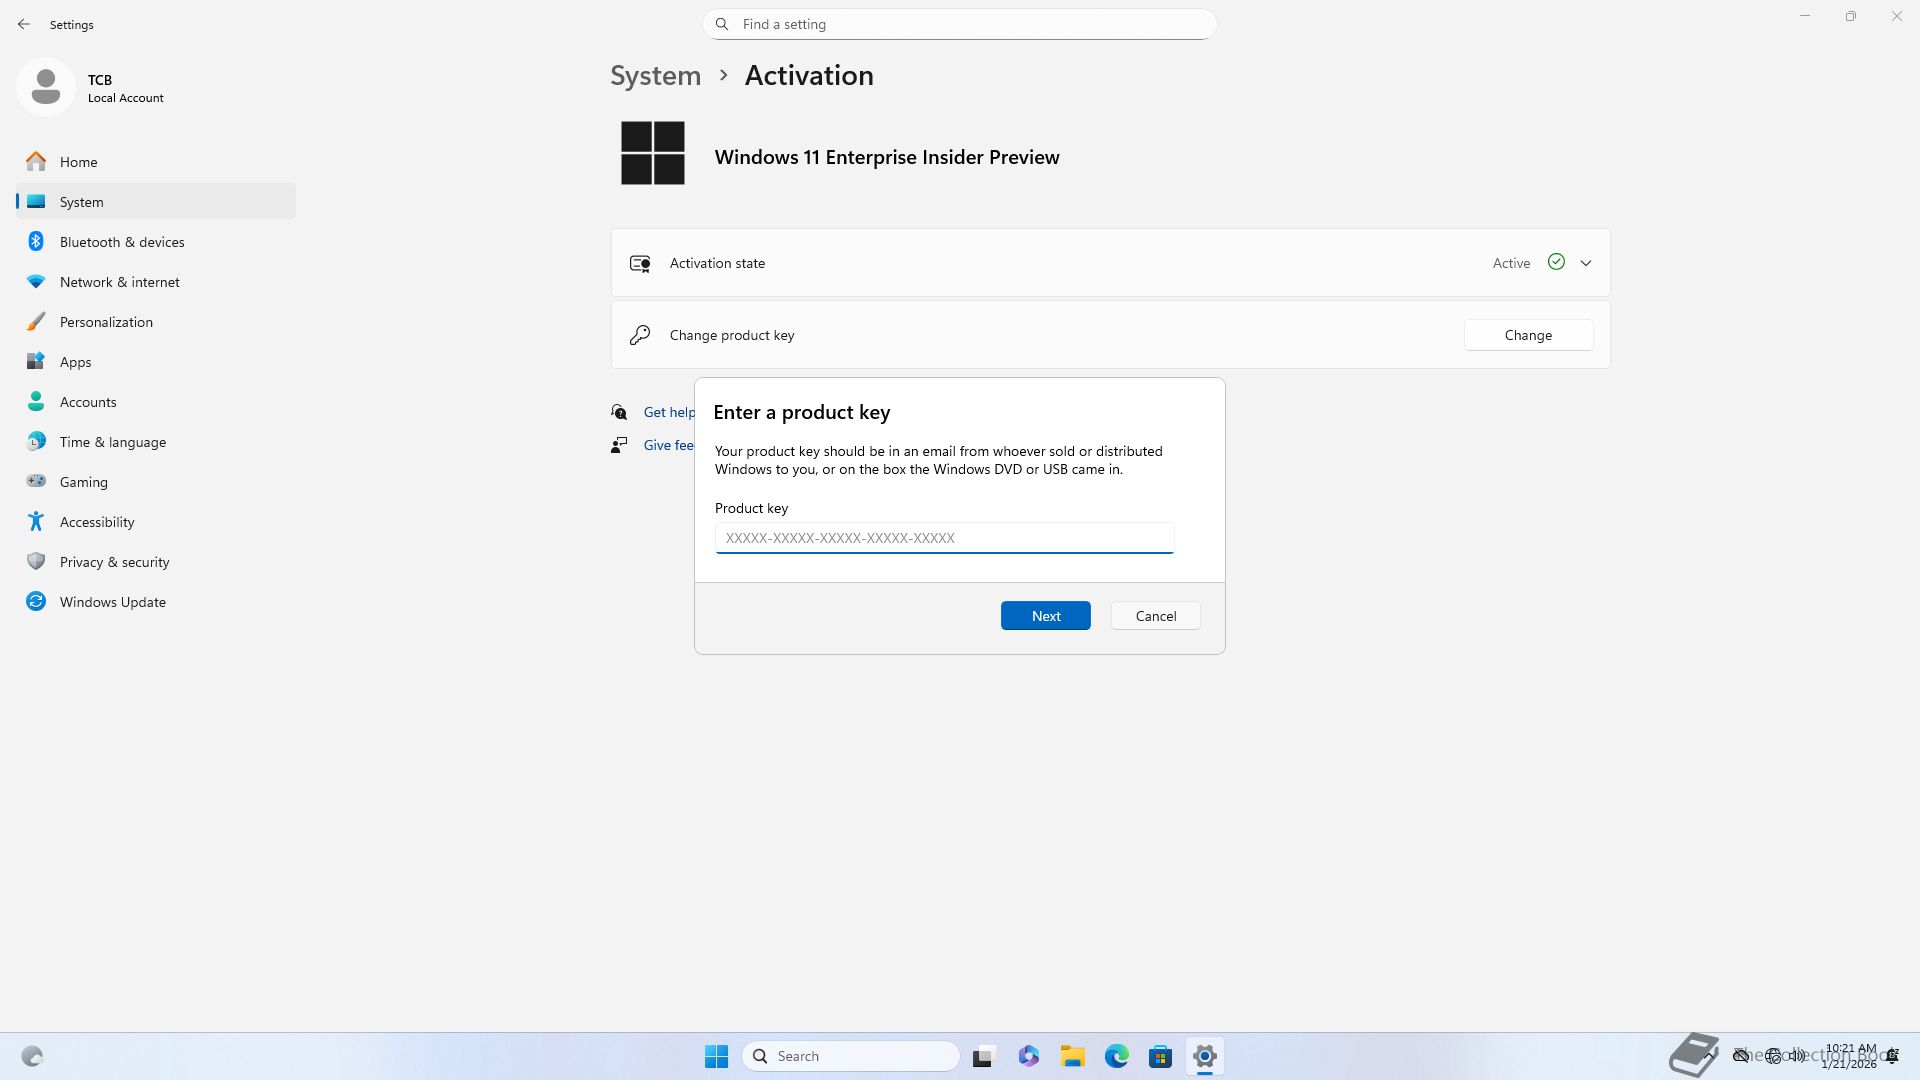Open the Accessibility section
1920x1080 pixels.
(x=96, y=522)
